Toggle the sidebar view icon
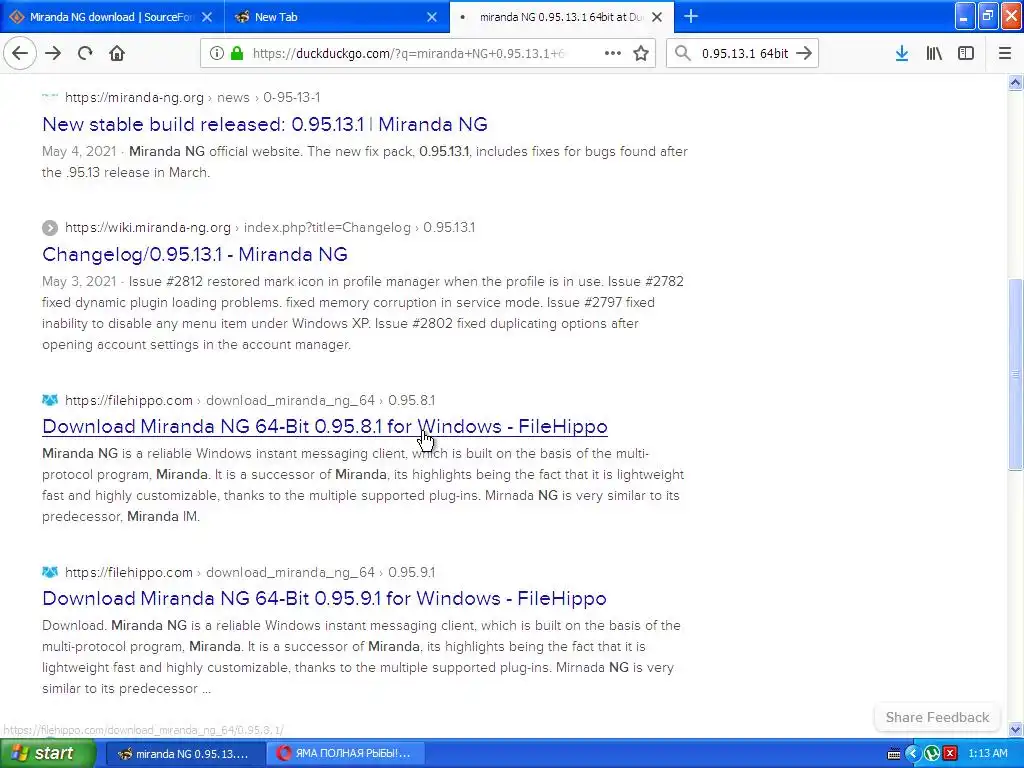The image size is (1024, 768). click(x=966, y=54)
